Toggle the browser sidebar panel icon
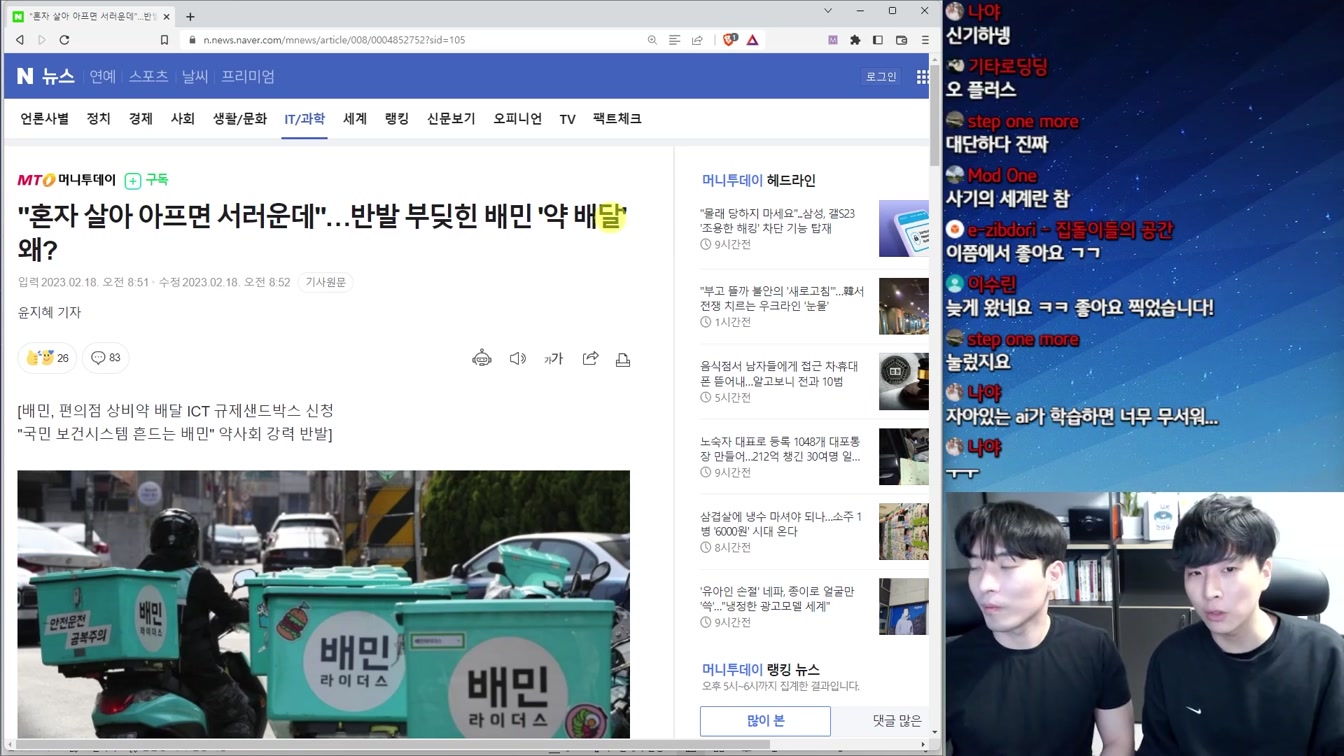Screen dimensions: 1344x756 [x=878, y=40]
